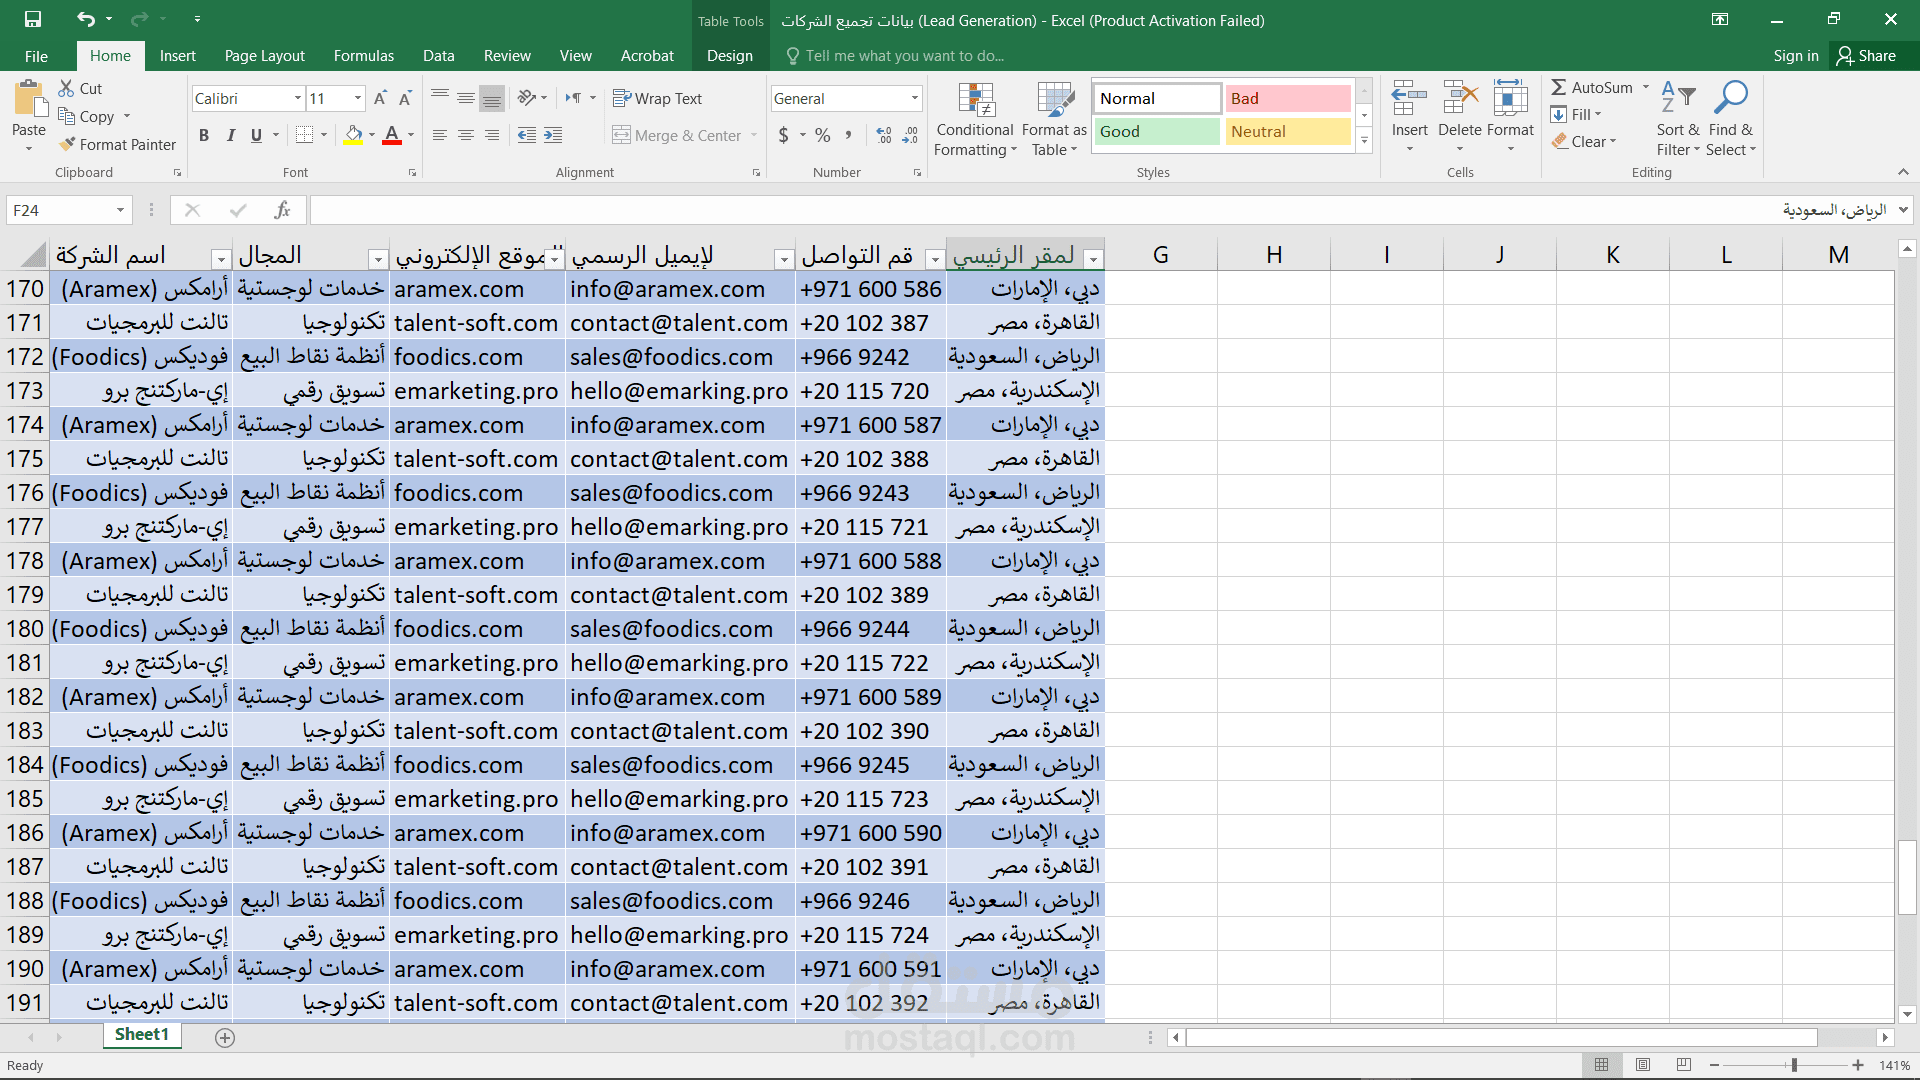
Task: Toggle Bold formatting
Action: pos(204,135)
